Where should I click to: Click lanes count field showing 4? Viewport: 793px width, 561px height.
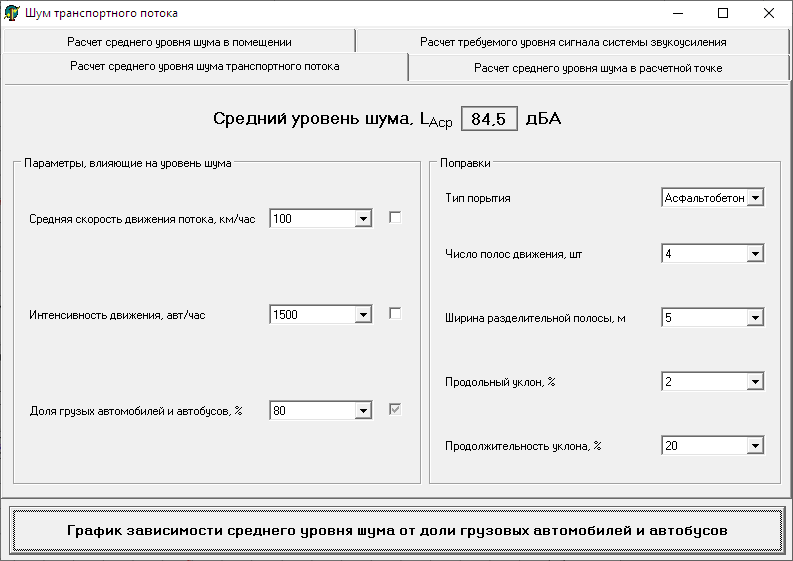(x=704, y=253)
